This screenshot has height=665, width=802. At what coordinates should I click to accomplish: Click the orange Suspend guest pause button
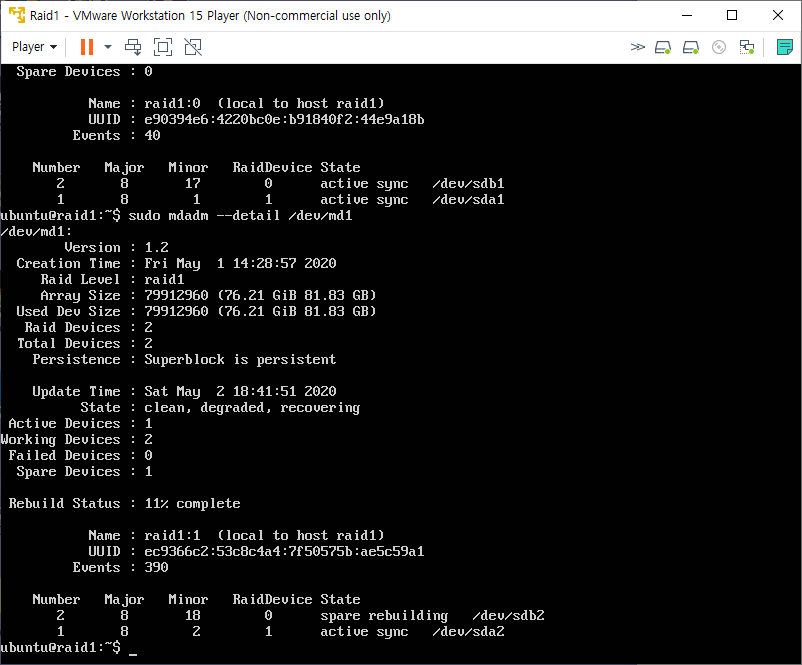coord(86,47)
